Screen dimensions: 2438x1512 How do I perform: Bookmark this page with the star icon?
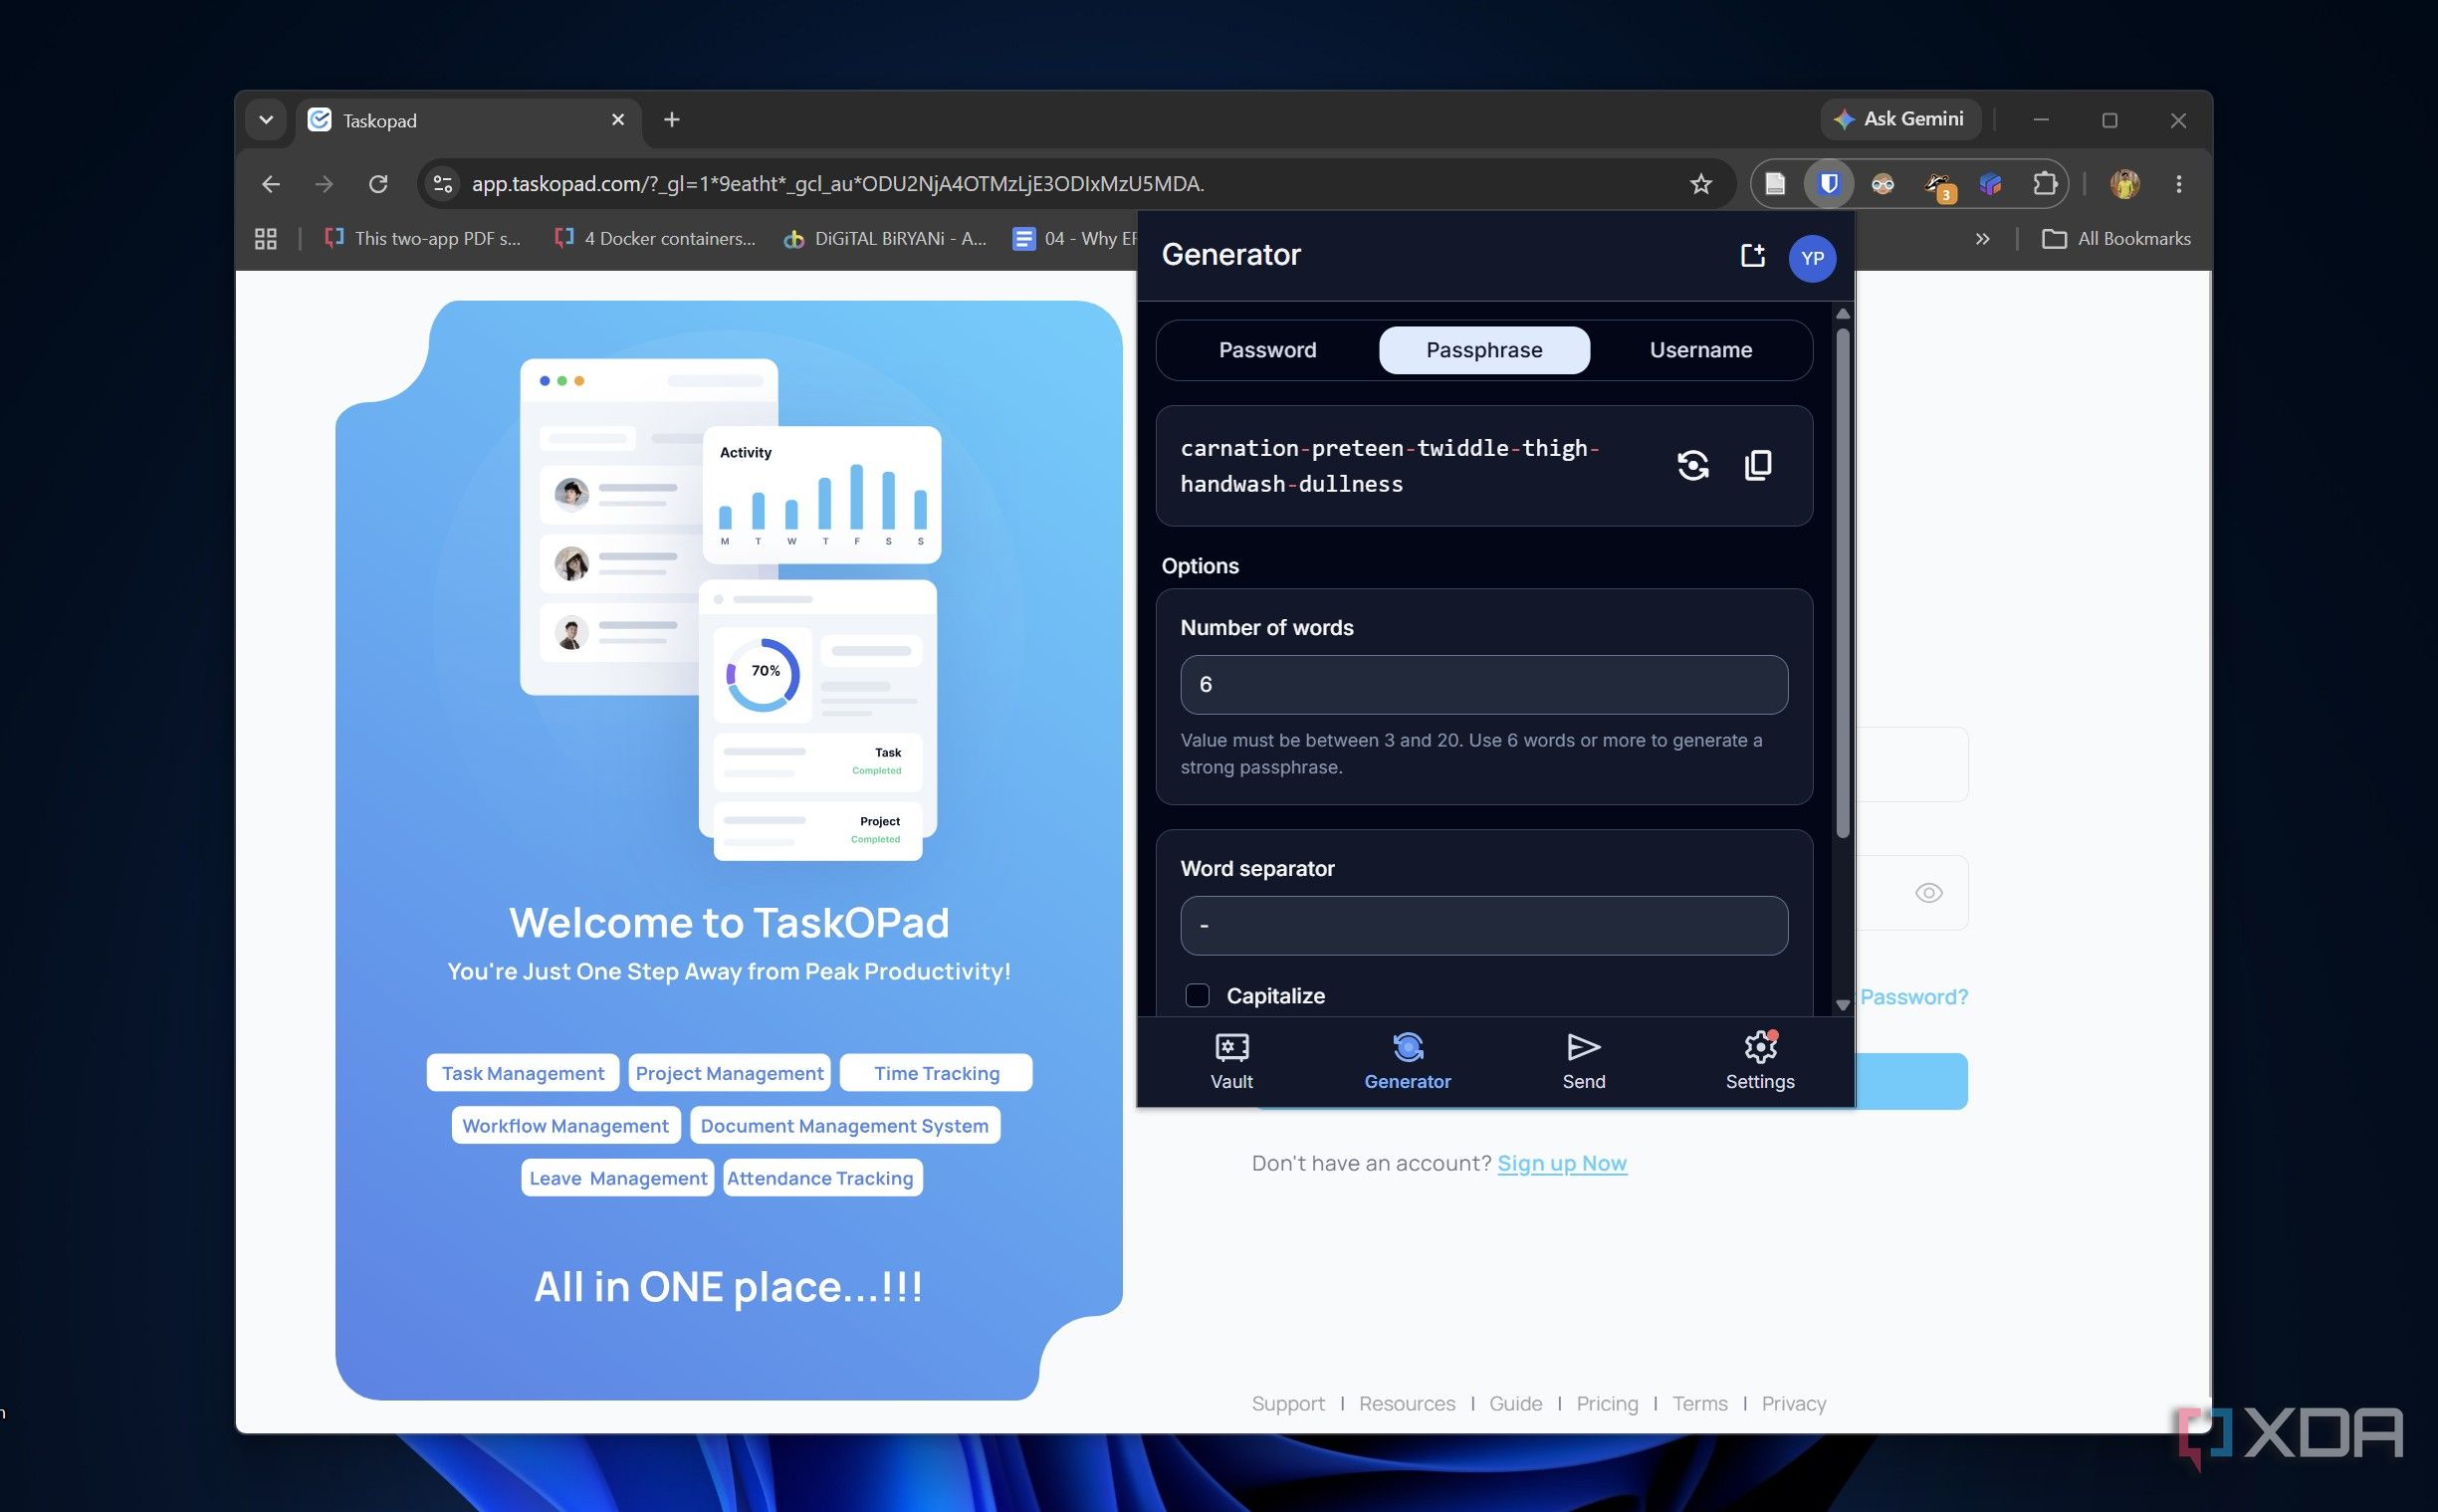(1701, 184)
